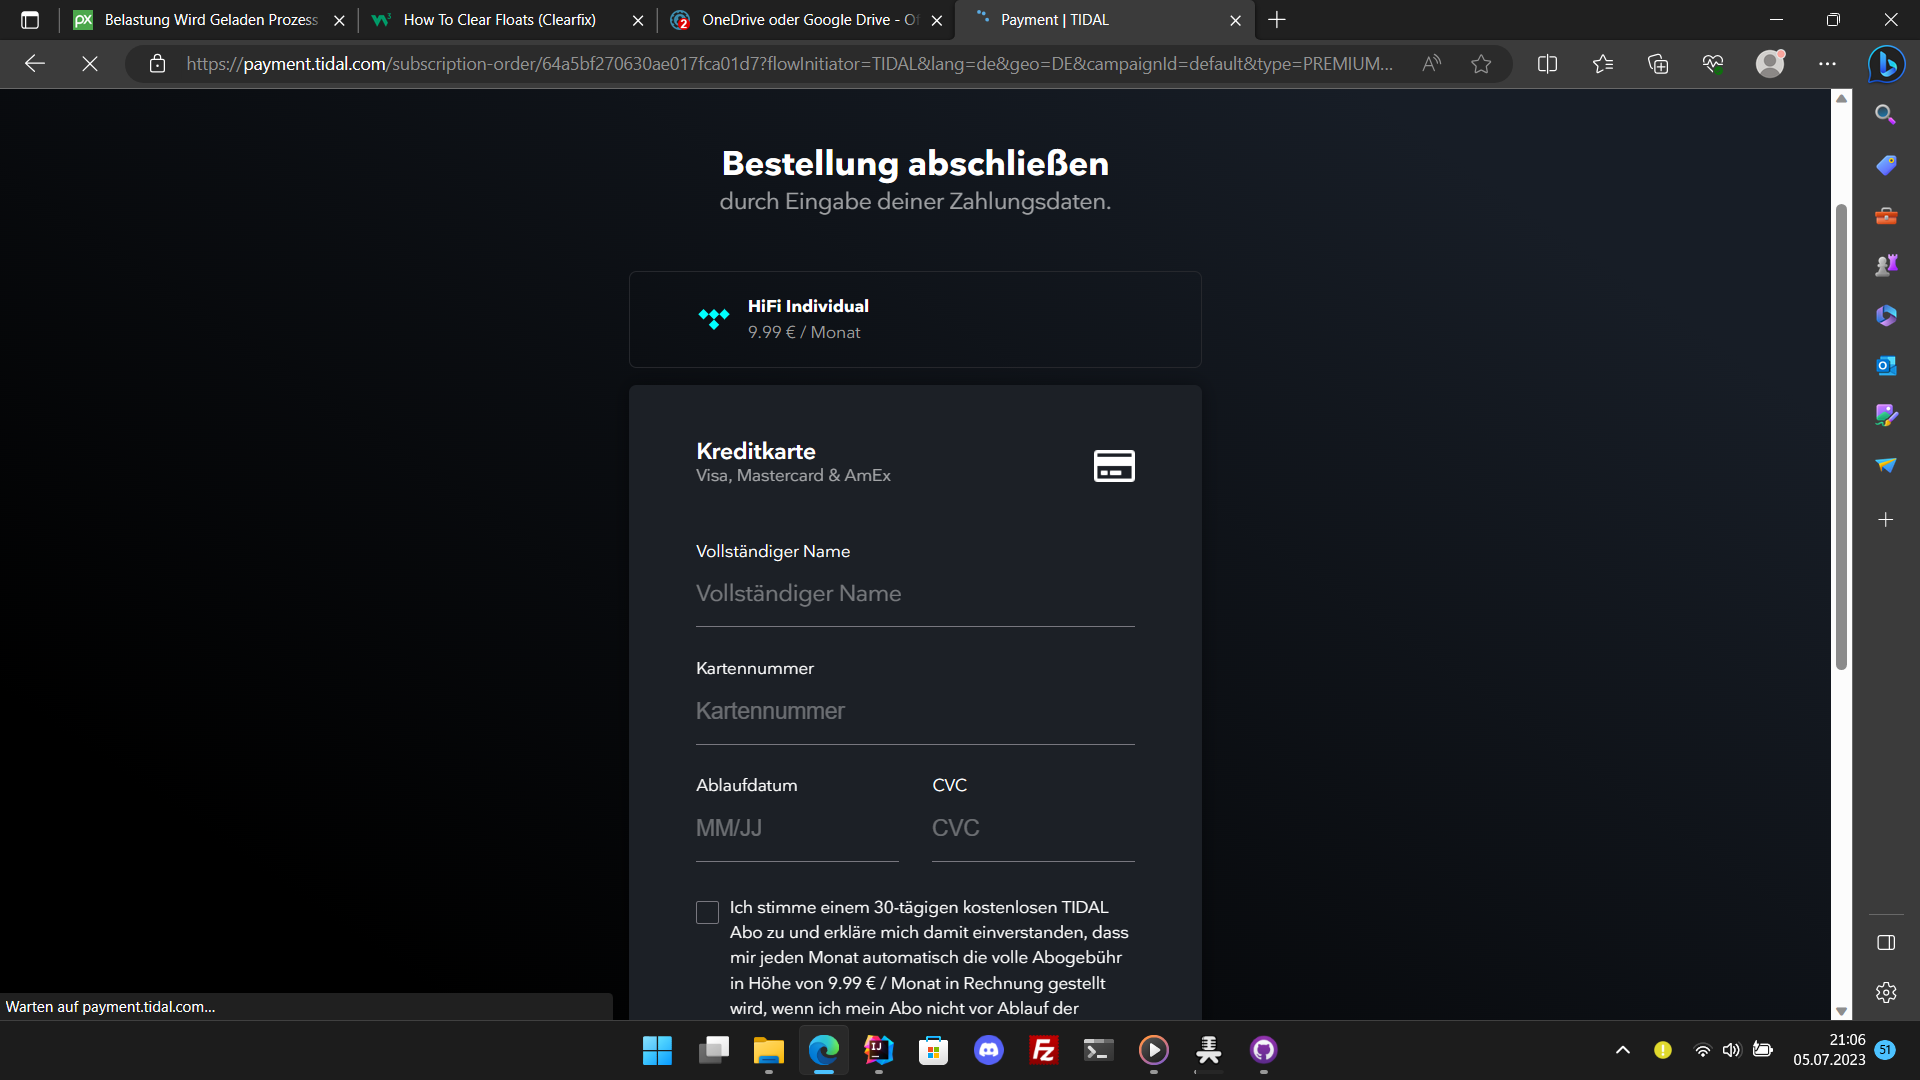Switch to How To Clear Floats tab
Viewport: 1920px width, 1080px height.
click(500, 20)
